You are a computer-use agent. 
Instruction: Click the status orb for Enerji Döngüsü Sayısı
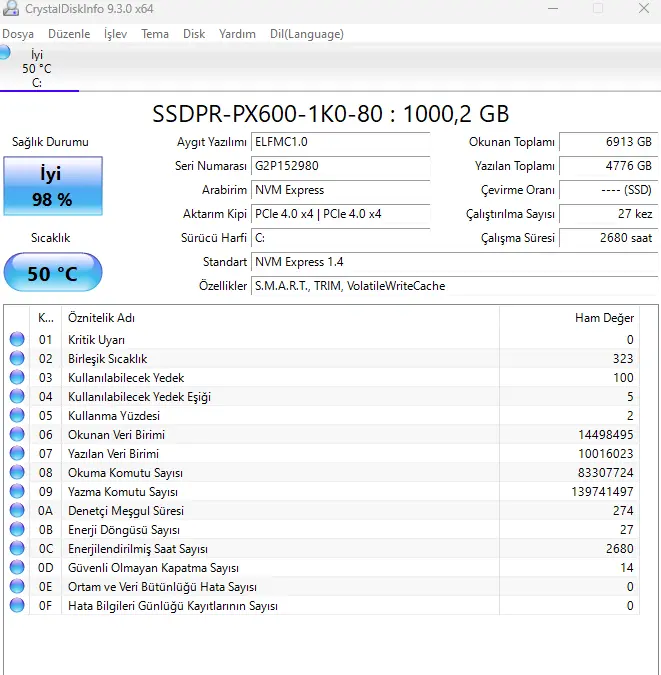tap(17, 529)
